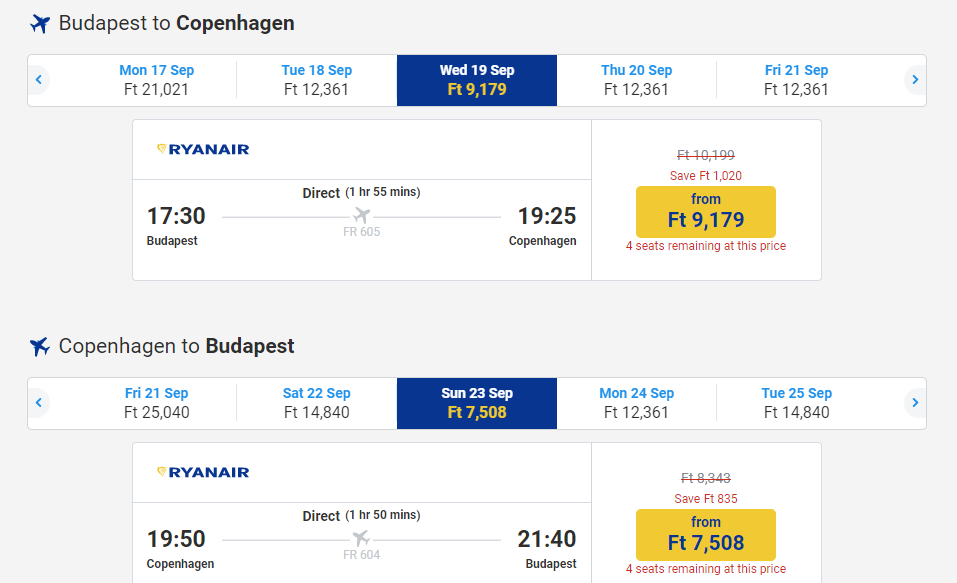957x583 pixels.
Task: Select Mon 17 Sep outbound date
Action: click(x=157, y=80)
